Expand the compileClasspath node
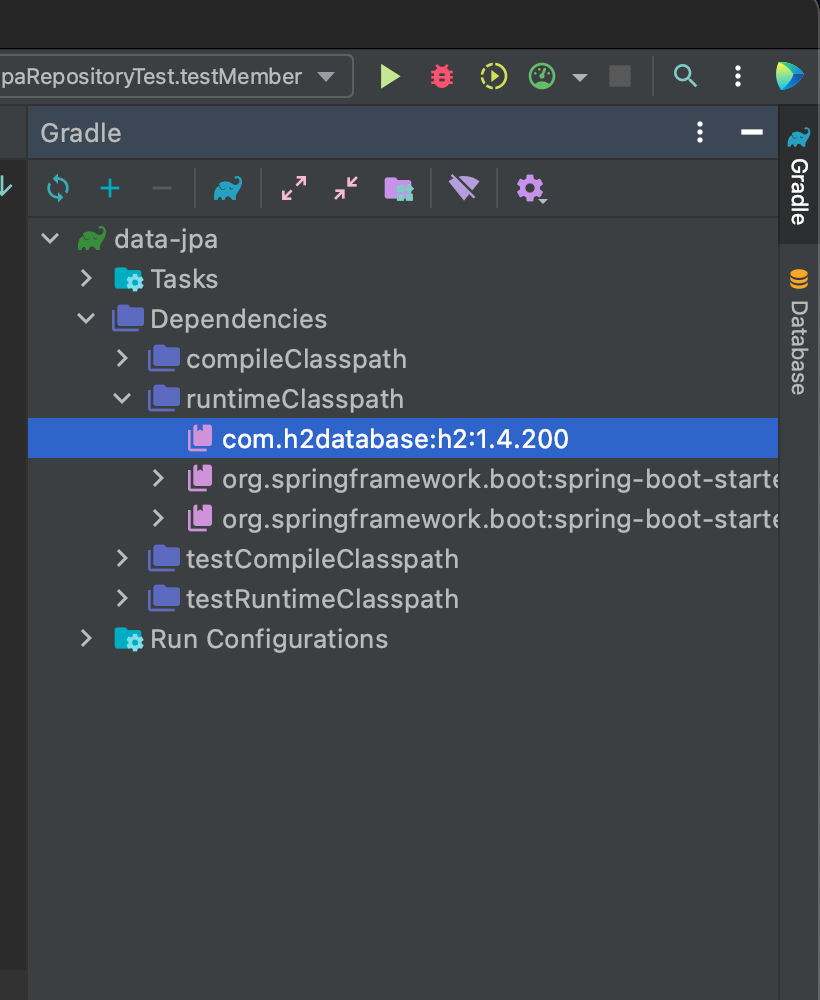Image resolution: width=820 pixels, height=1000 pixels. tap(122, 358)
